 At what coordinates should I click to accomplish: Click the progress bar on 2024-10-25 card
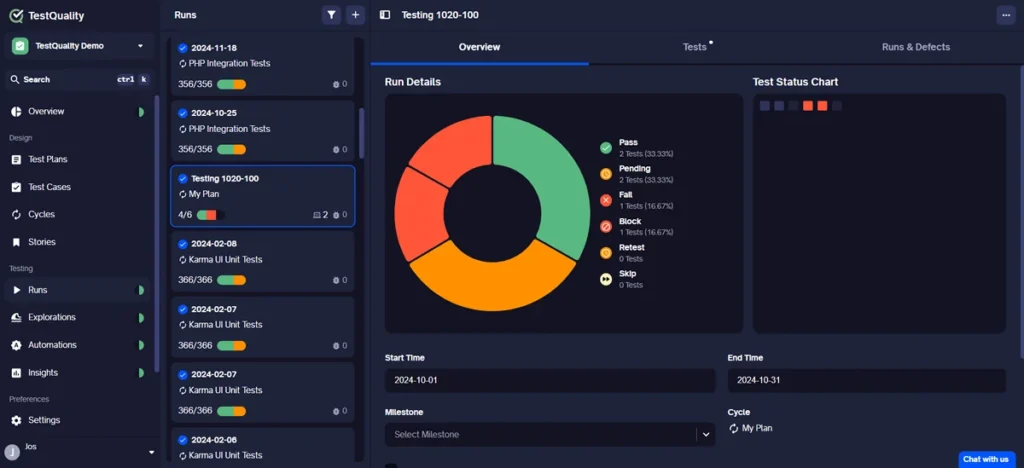tap(231, 149)
